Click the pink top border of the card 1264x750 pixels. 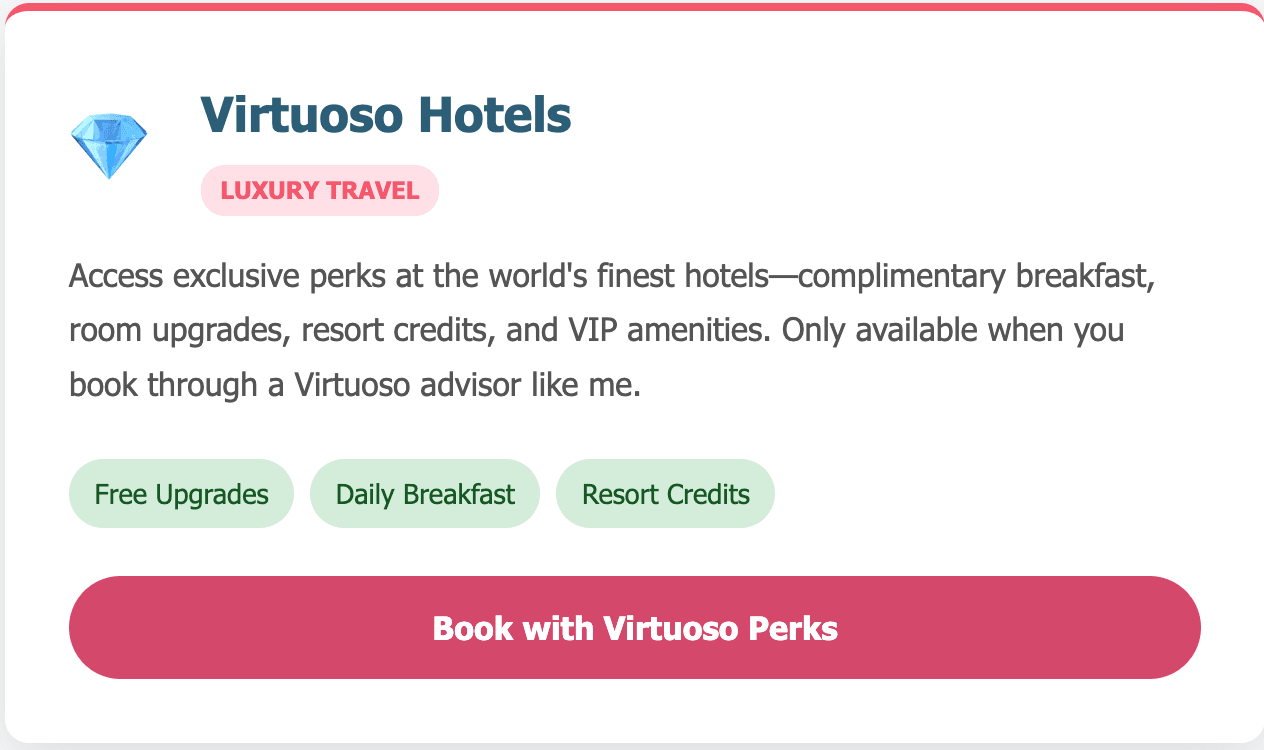point(632,8)
